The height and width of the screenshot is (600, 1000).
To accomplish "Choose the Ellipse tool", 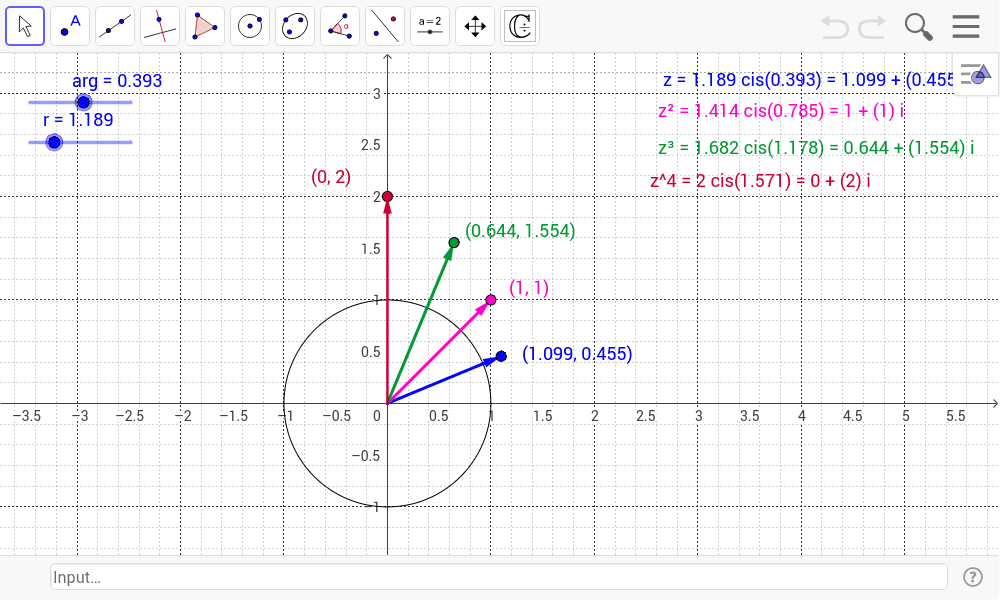I will click(x=295, y=26).
